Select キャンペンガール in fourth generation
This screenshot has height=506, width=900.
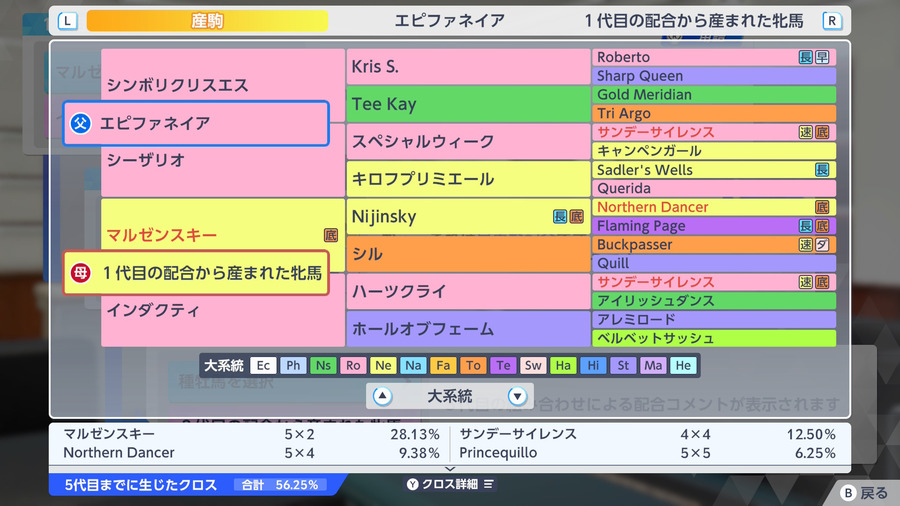coord(714,151)
